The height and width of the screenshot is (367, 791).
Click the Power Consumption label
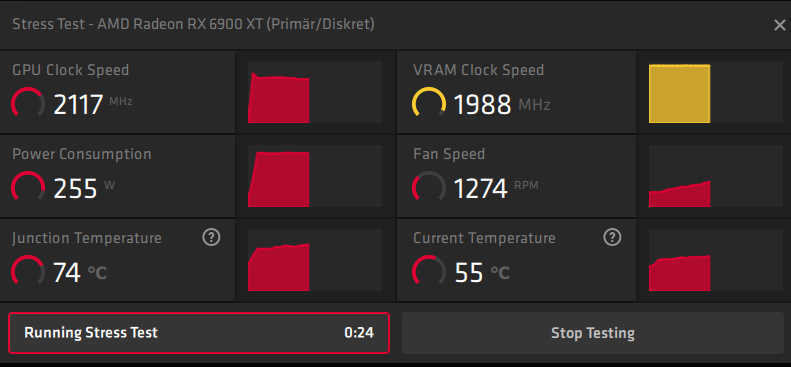point(82,154)
